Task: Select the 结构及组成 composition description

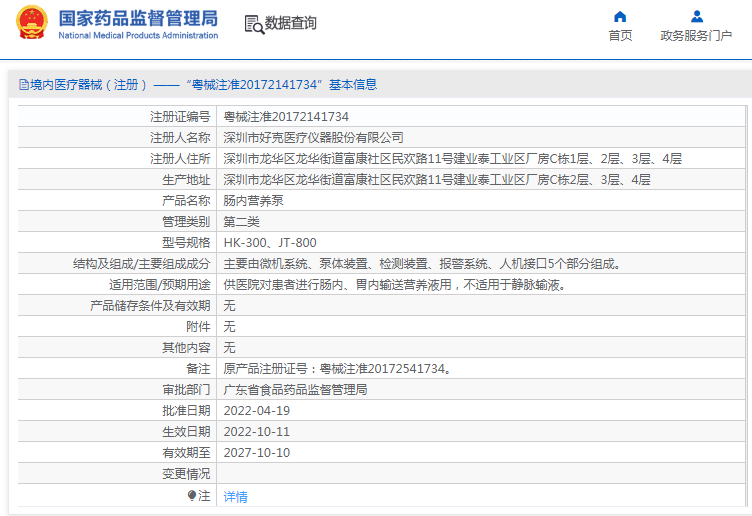Action: (x=424, y=264)
